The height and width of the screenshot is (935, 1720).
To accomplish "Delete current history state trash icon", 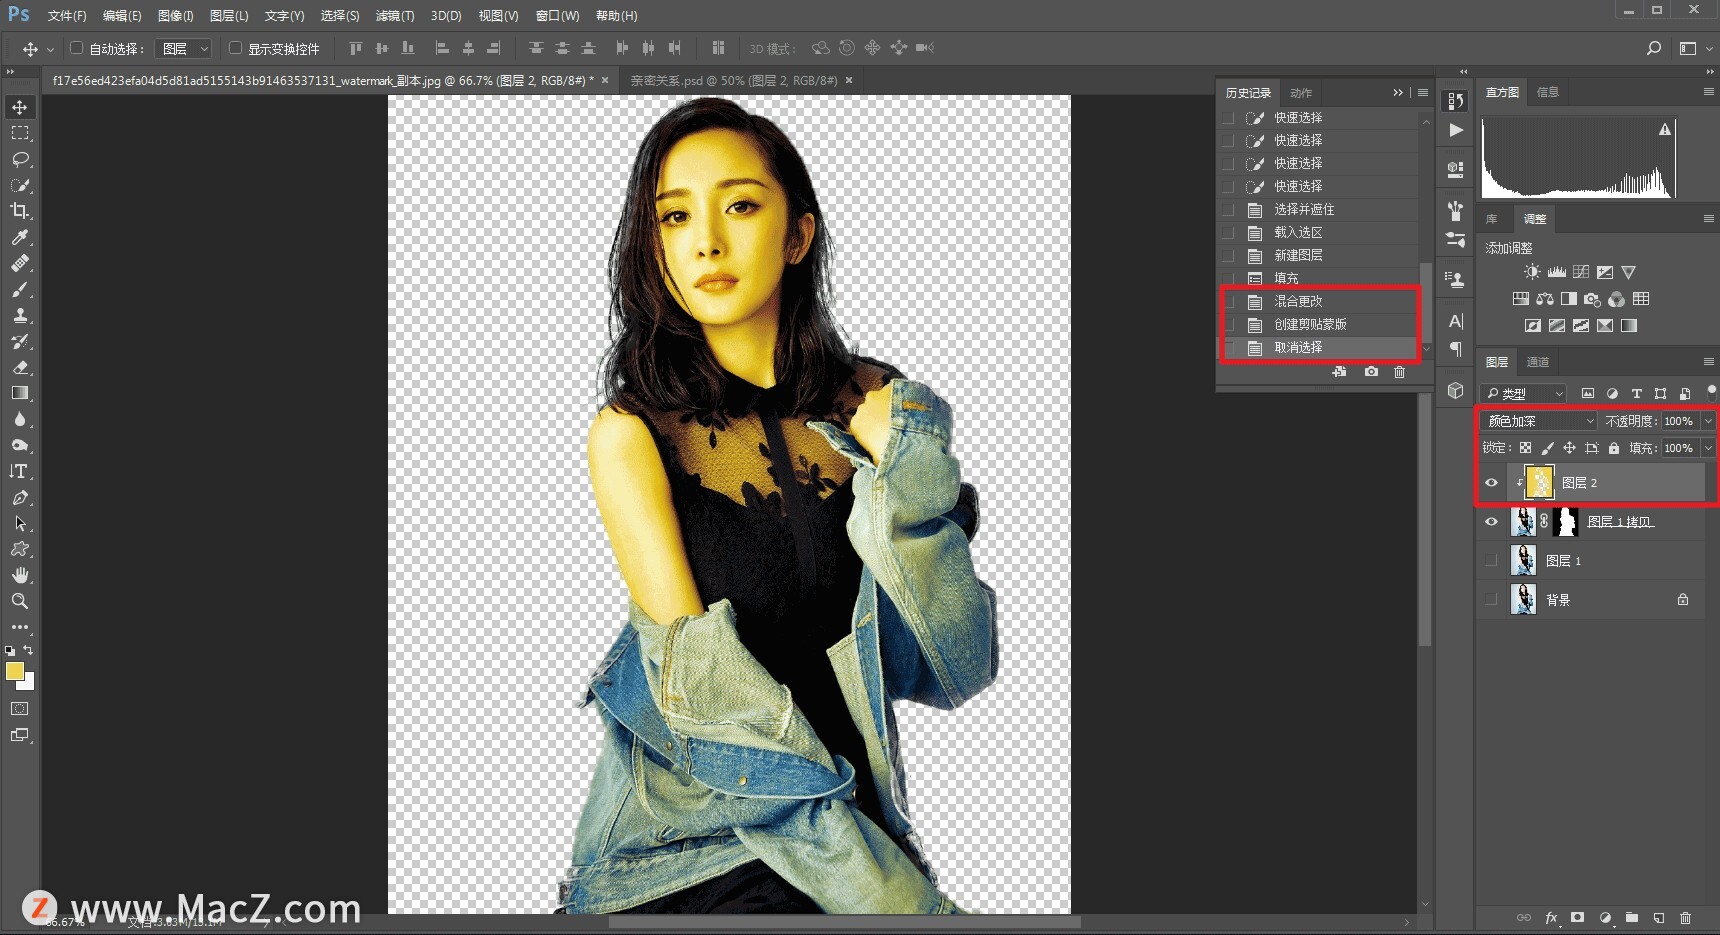I will 1399,372.
